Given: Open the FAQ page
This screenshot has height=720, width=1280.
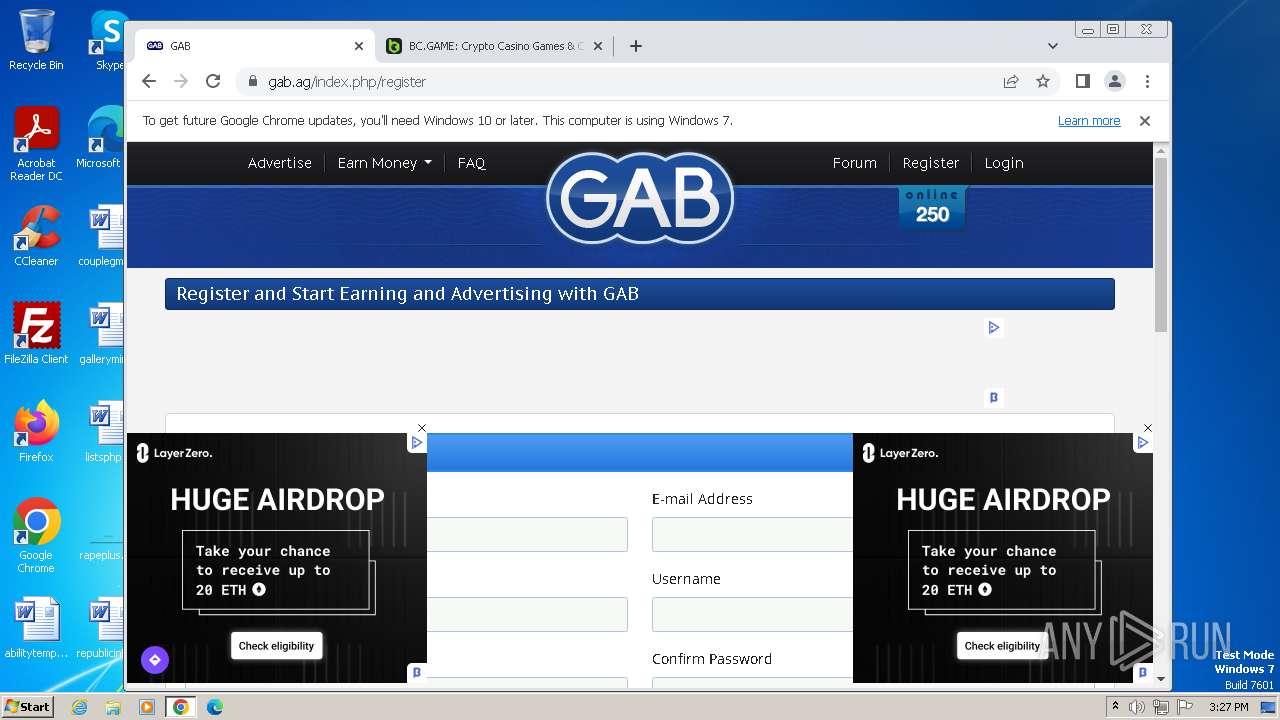Looking at the screenshot, I should pos(471,163).
